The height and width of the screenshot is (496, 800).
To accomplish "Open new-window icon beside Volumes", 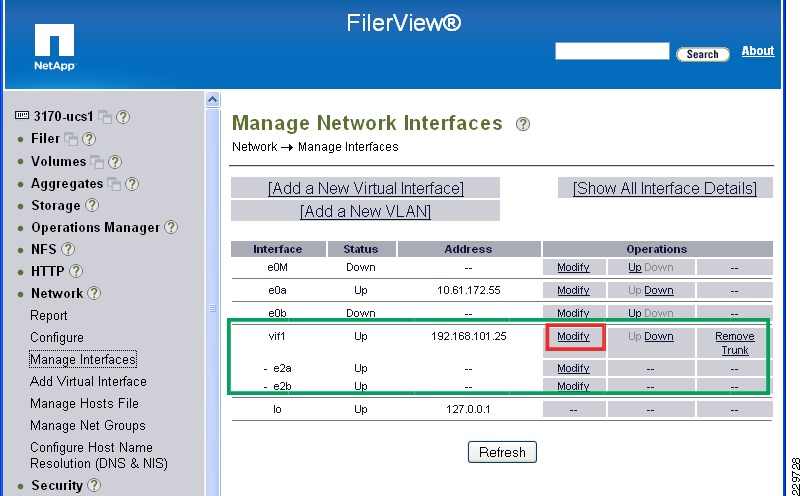I will click(x=97, y=162).
